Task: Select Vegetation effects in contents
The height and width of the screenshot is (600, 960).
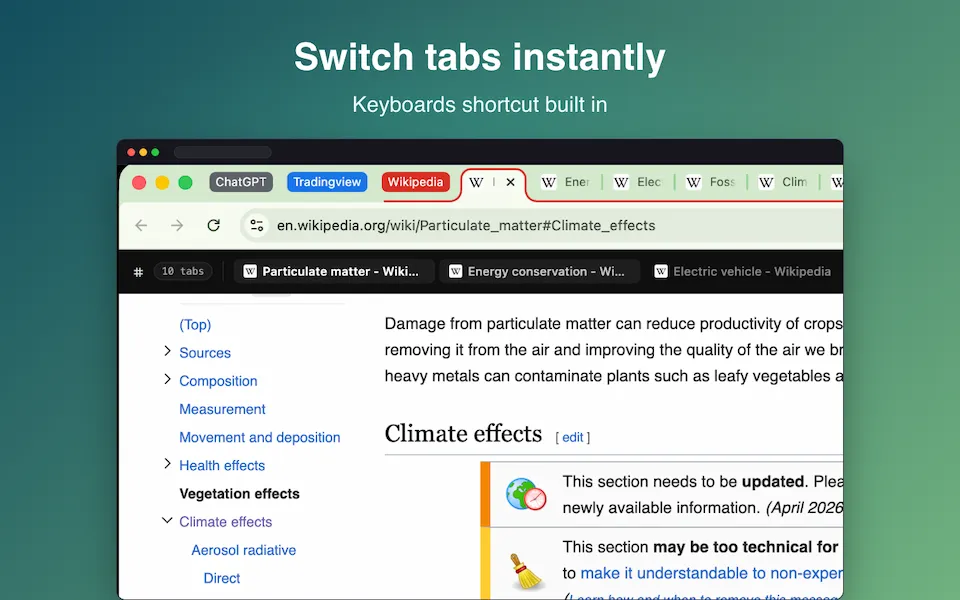Action: [239, 493]
